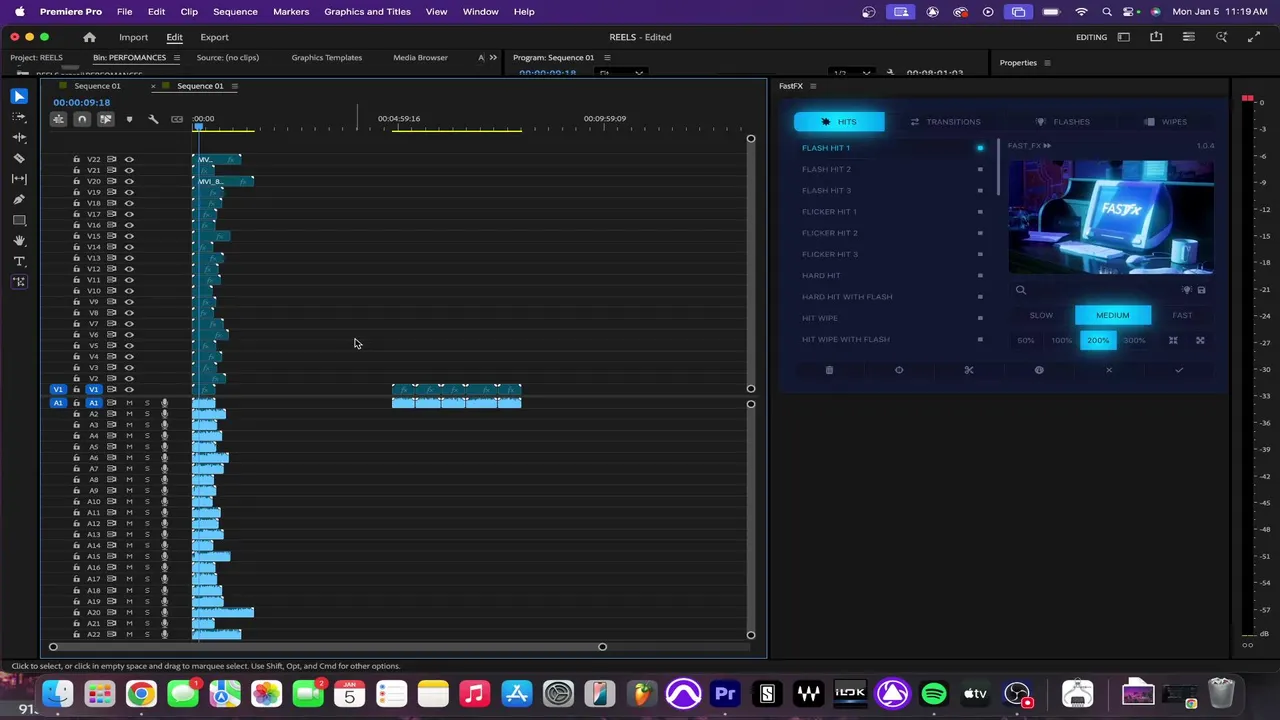Viewport: 1280px width, 720px height.
Task: Open Spotify from the Dock
Action: [934, 693]
